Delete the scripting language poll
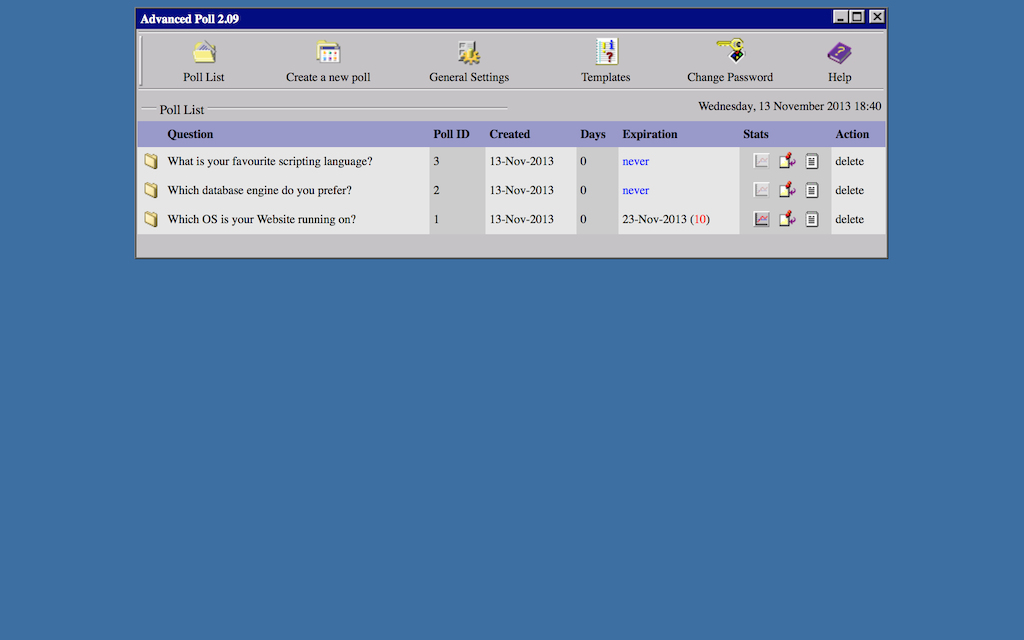This screenshot has width=1024, height=640. tap(848, 161)
